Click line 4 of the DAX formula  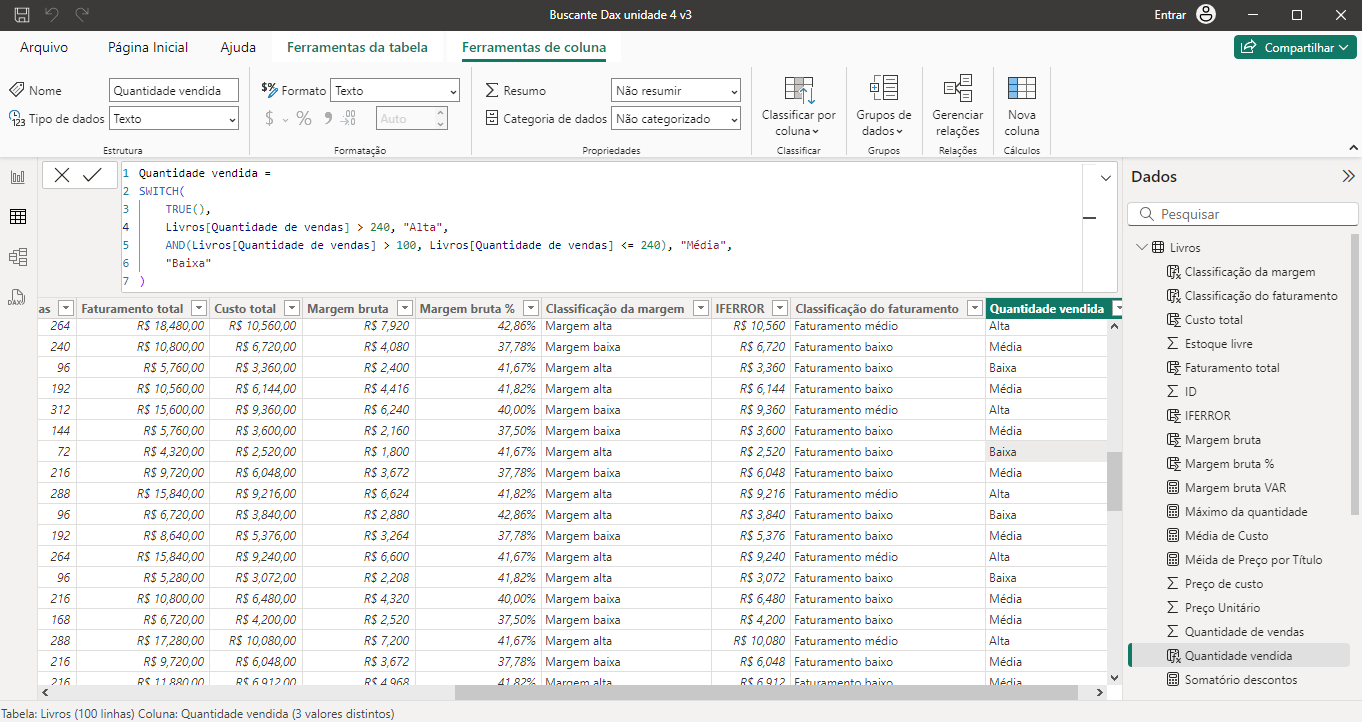coord(308,227)
